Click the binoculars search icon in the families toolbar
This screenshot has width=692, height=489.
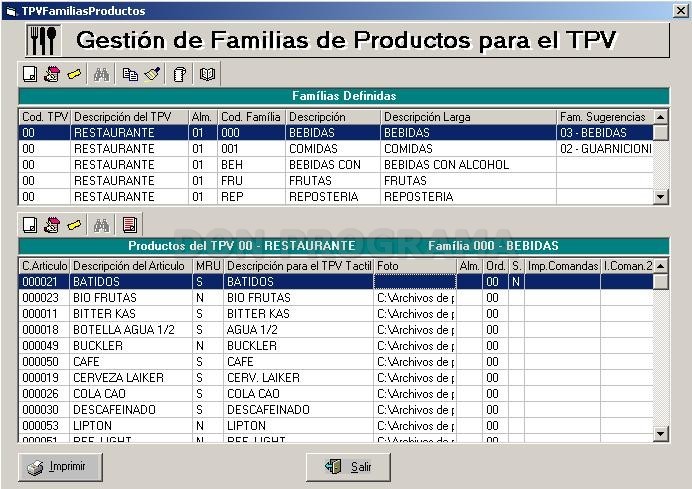[102, 74]
